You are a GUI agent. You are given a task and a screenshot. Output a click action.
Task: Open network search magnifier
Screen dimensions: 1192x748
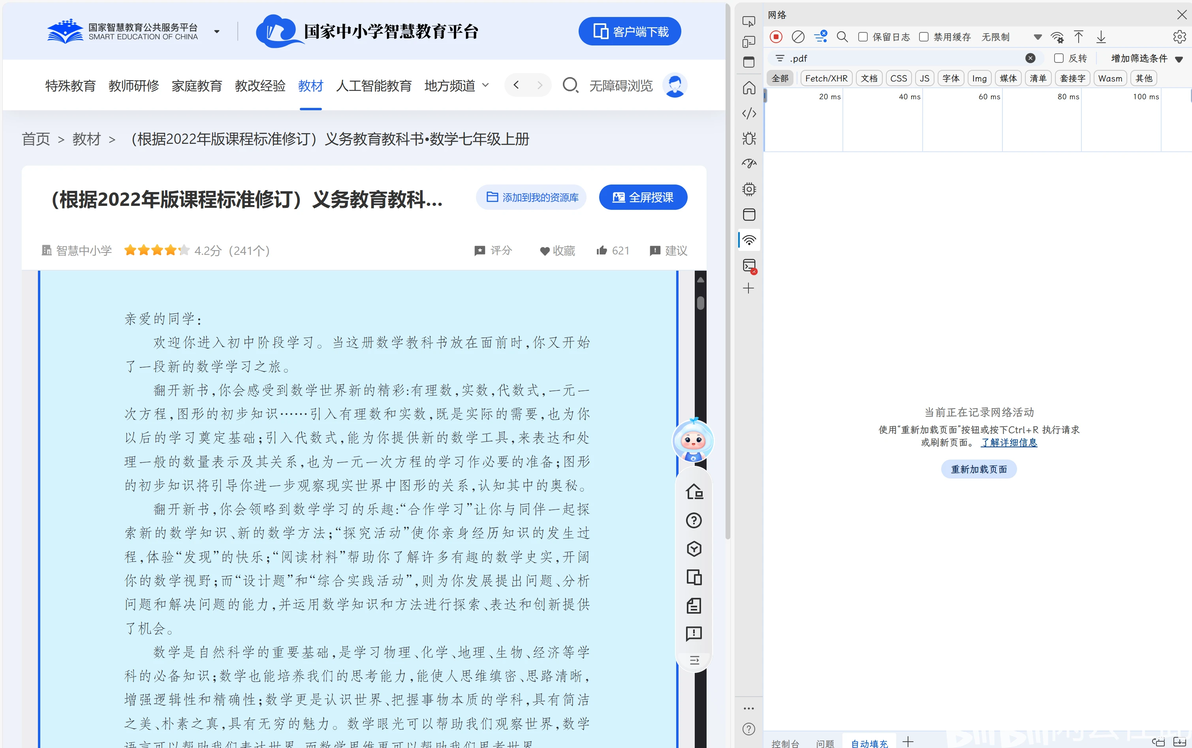point(842,36)
